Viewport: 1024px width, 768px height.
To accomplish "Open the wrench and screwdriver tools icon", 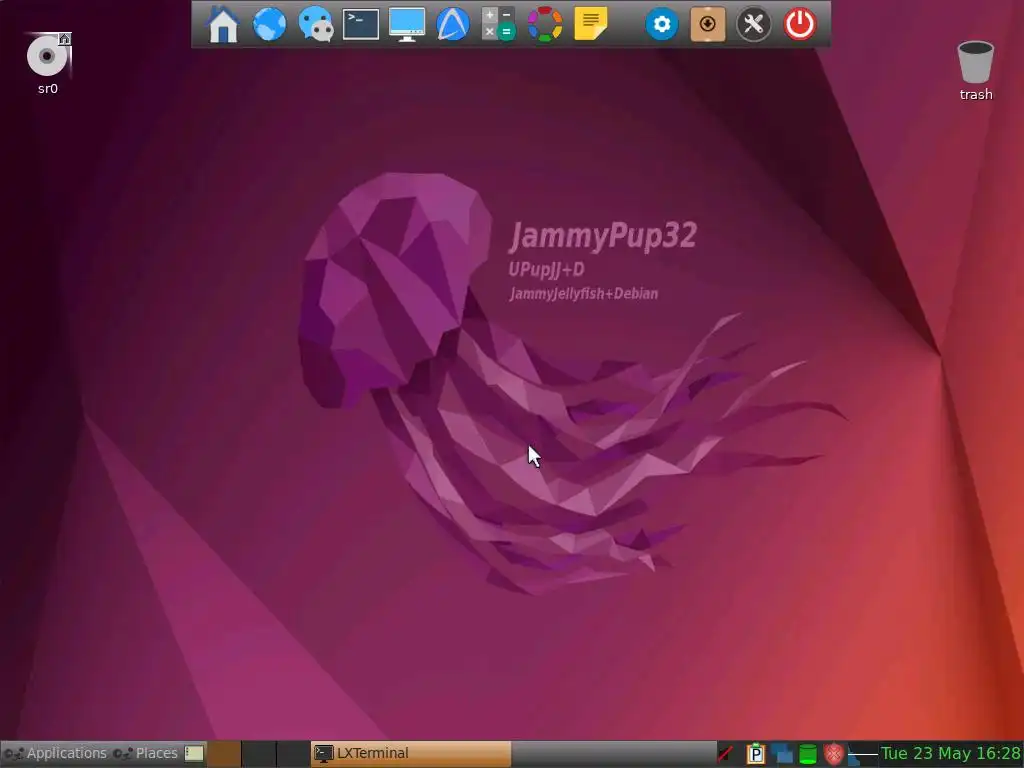I will 754,24.
